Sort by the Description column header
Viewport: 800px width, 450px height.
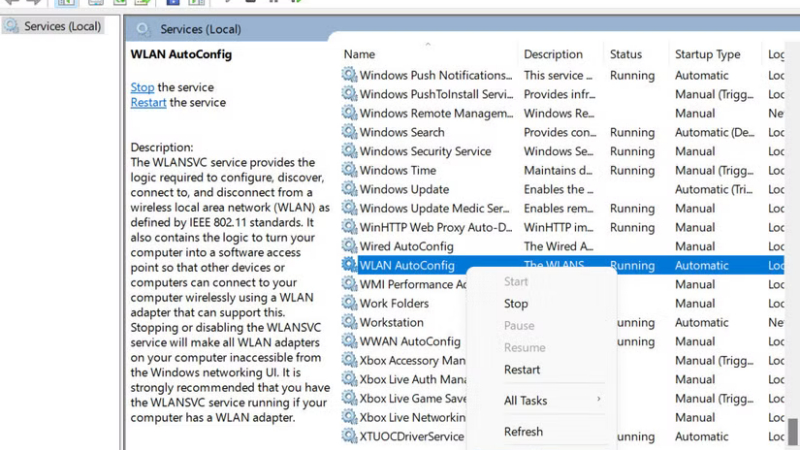tap(553, 54)
